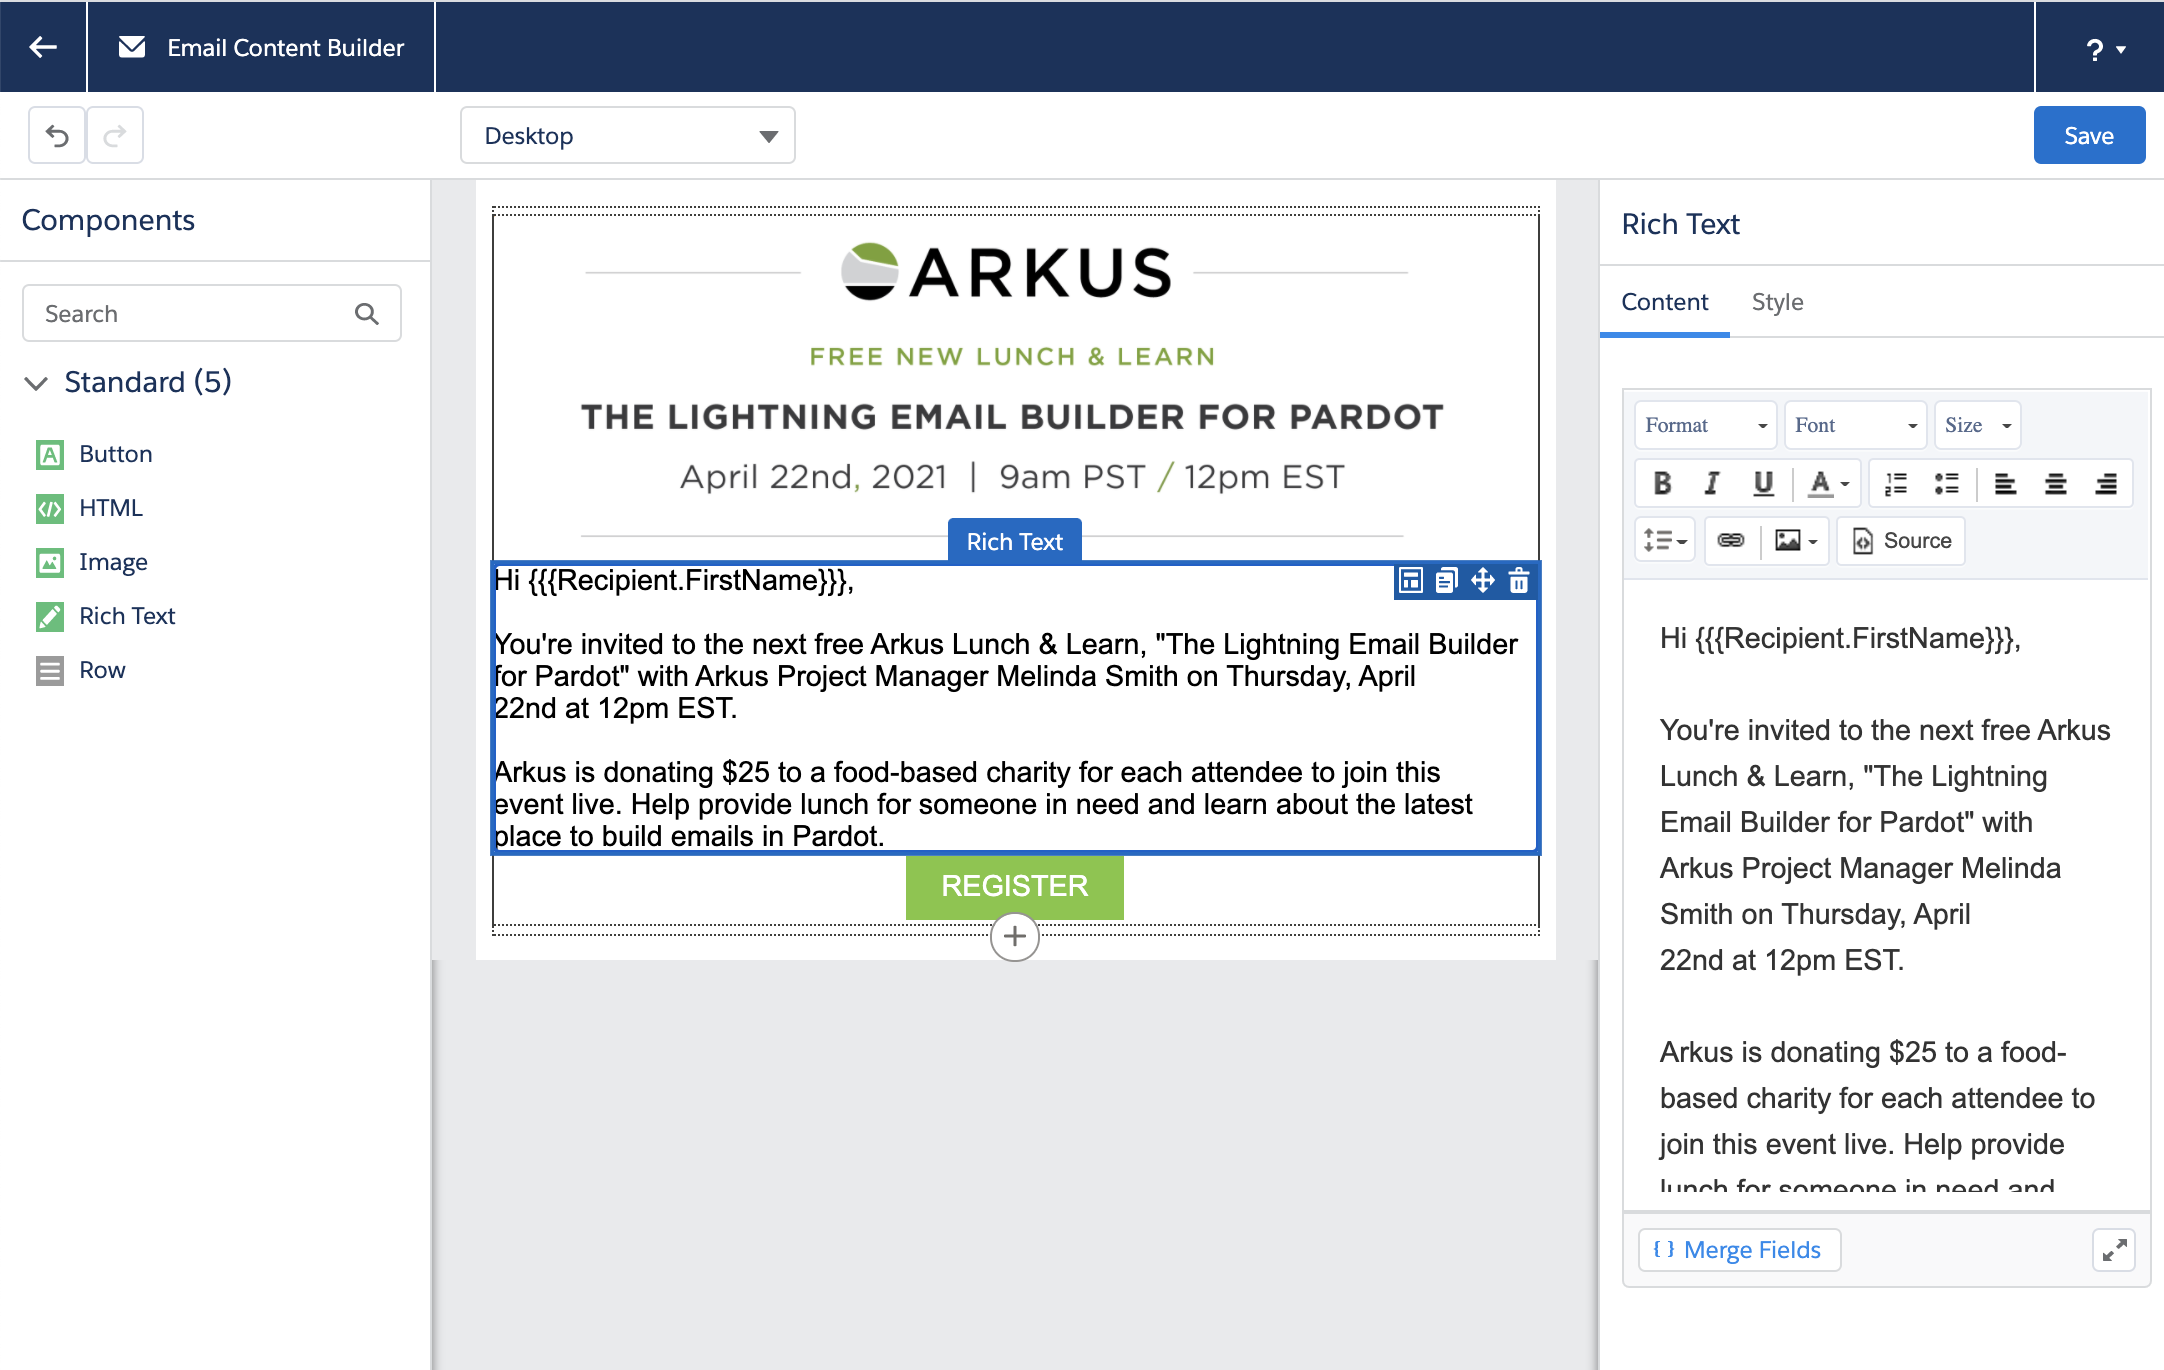Select Bold formatting in the rich text toolbar

(1661, 483)
